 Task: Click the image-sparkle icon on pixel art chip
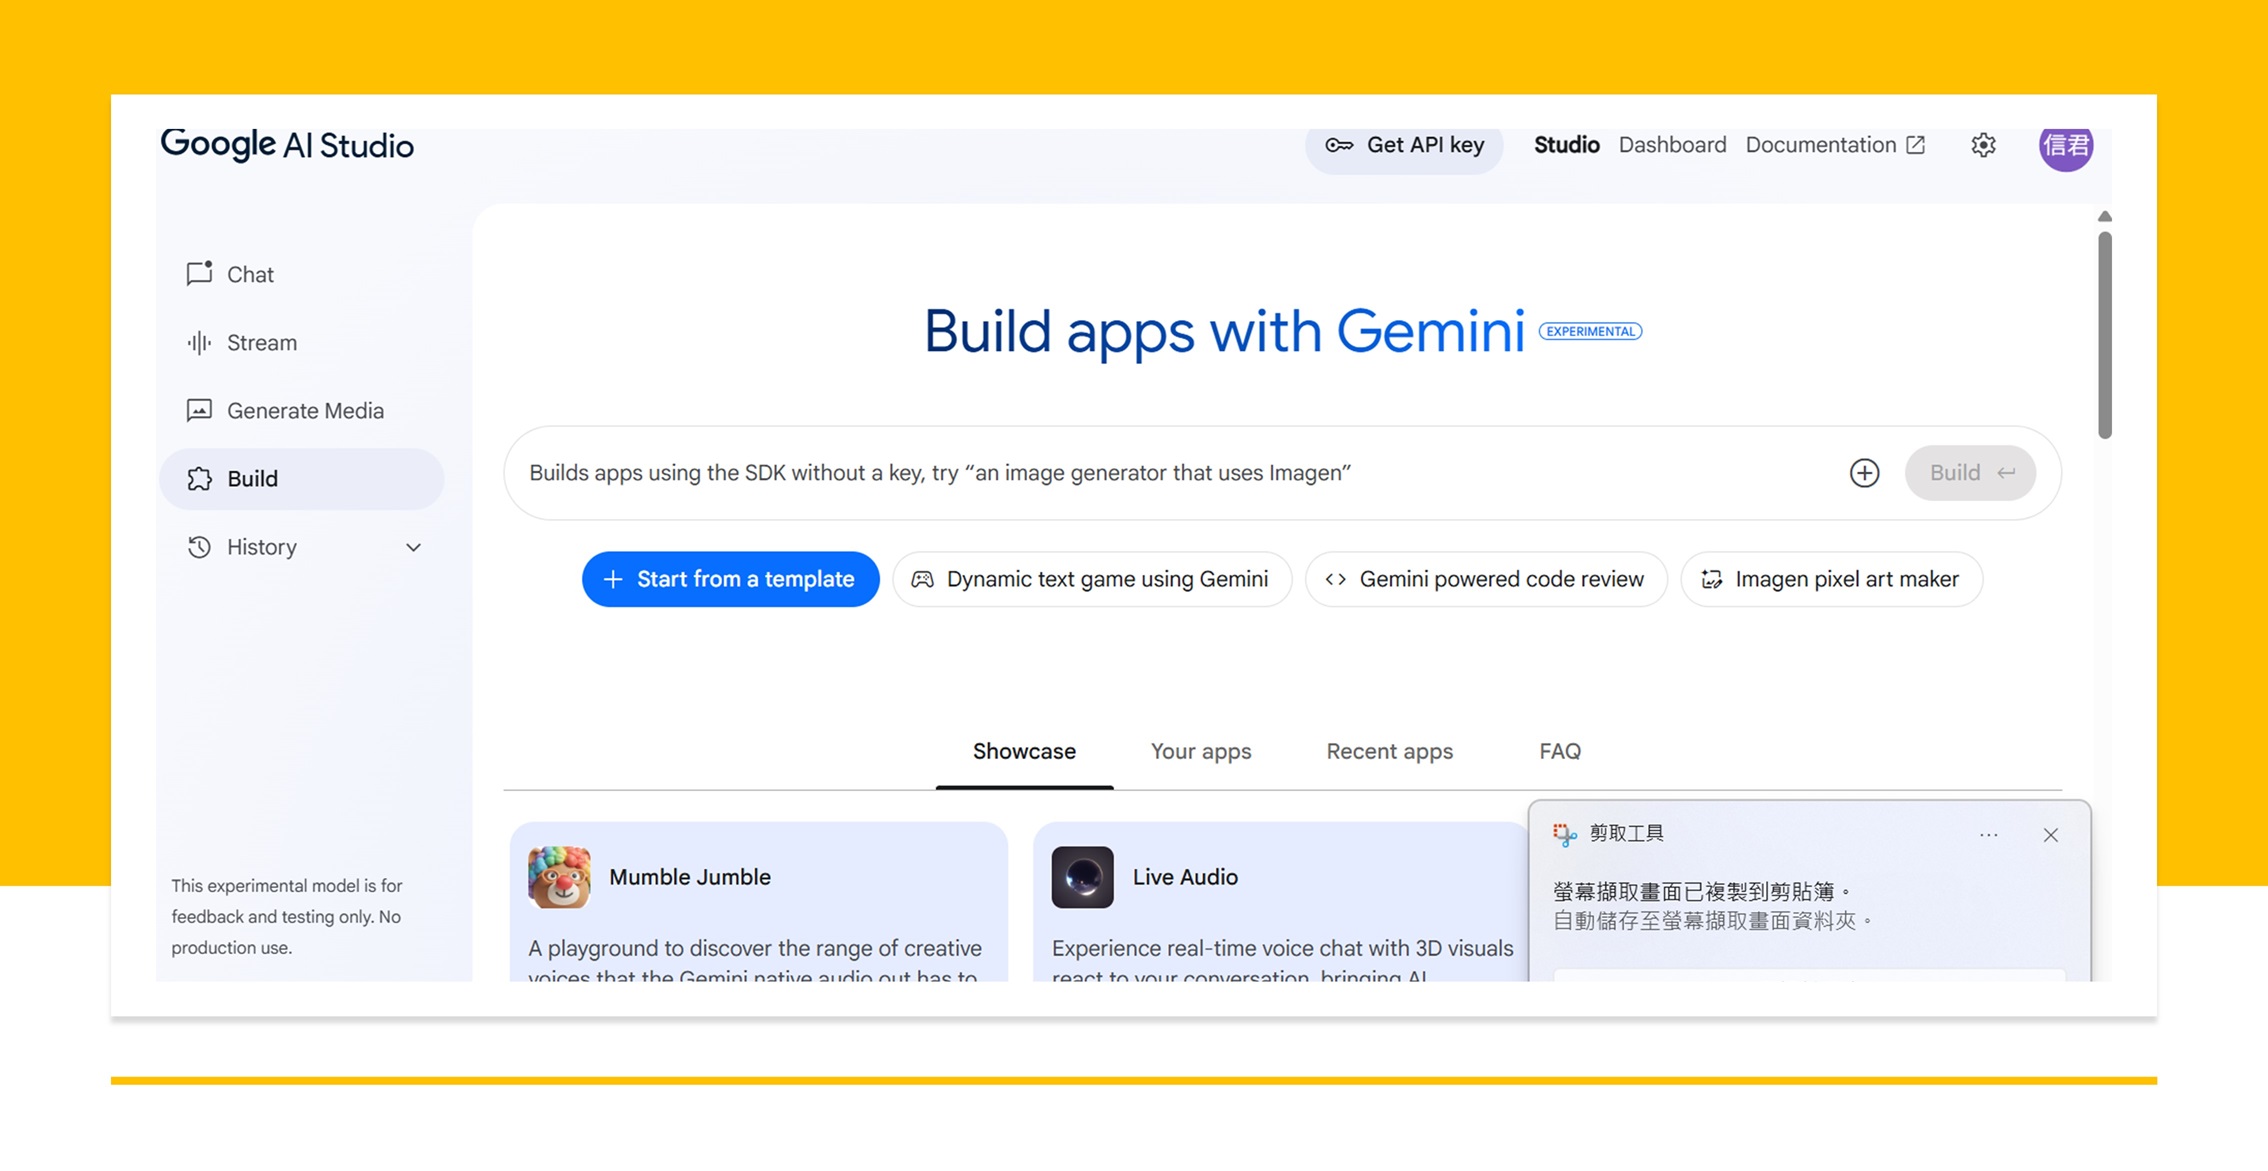pyautogui.click(x=1711, y=579)
